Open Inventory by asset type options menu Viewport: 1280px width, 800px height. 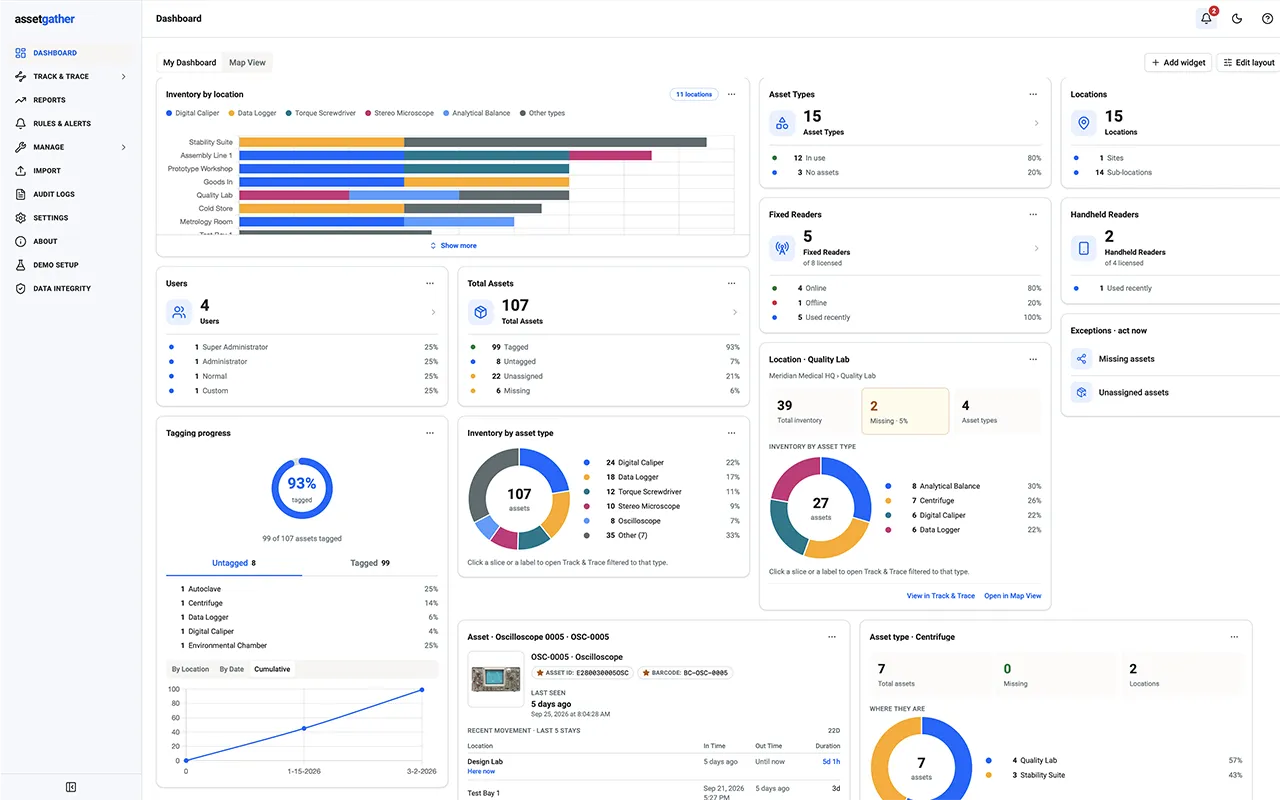pos(731,433)
